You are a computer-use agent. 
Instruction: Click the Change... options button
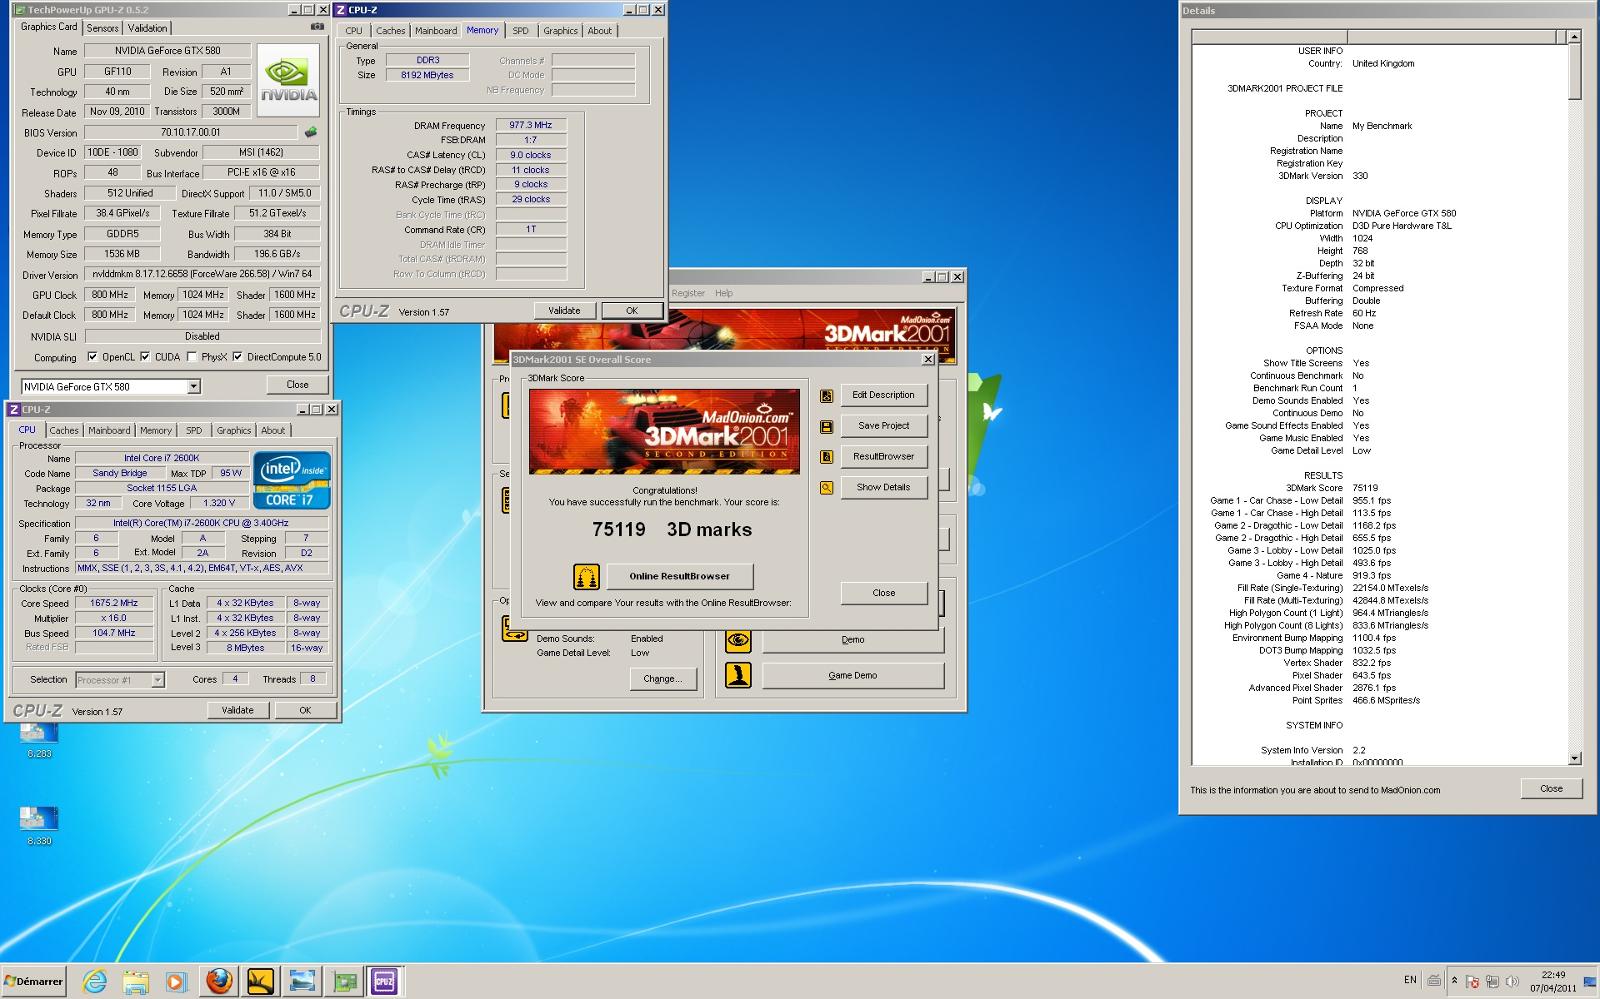point(662,679)
